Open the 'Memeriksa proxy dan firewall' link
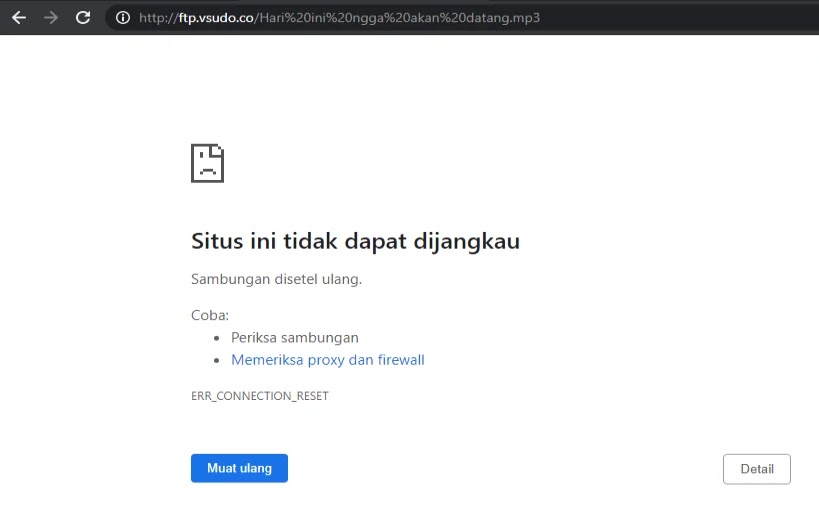The width and height of the screenshot is (819, 528). [x=327, y=360]
